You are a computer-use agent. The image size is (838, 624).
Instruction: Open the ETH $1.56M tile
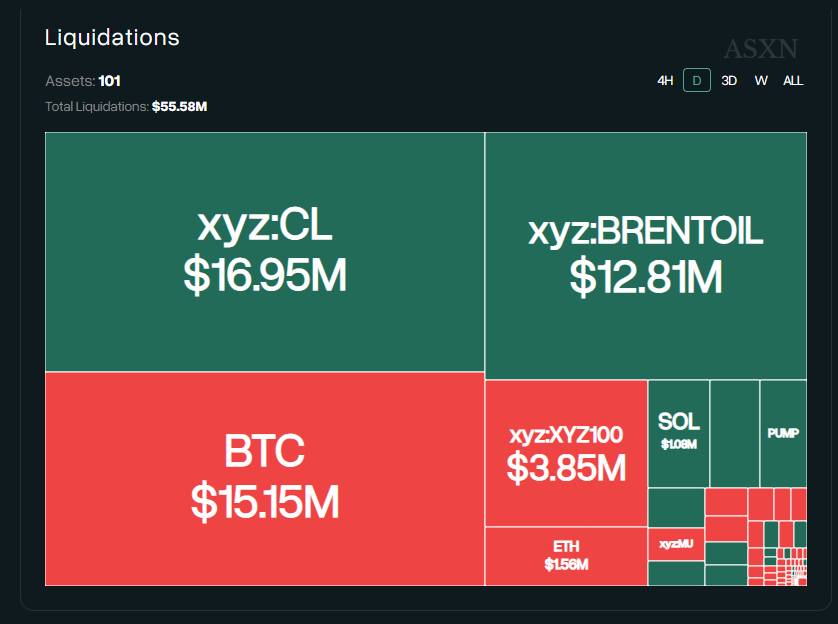click(566, 556)
